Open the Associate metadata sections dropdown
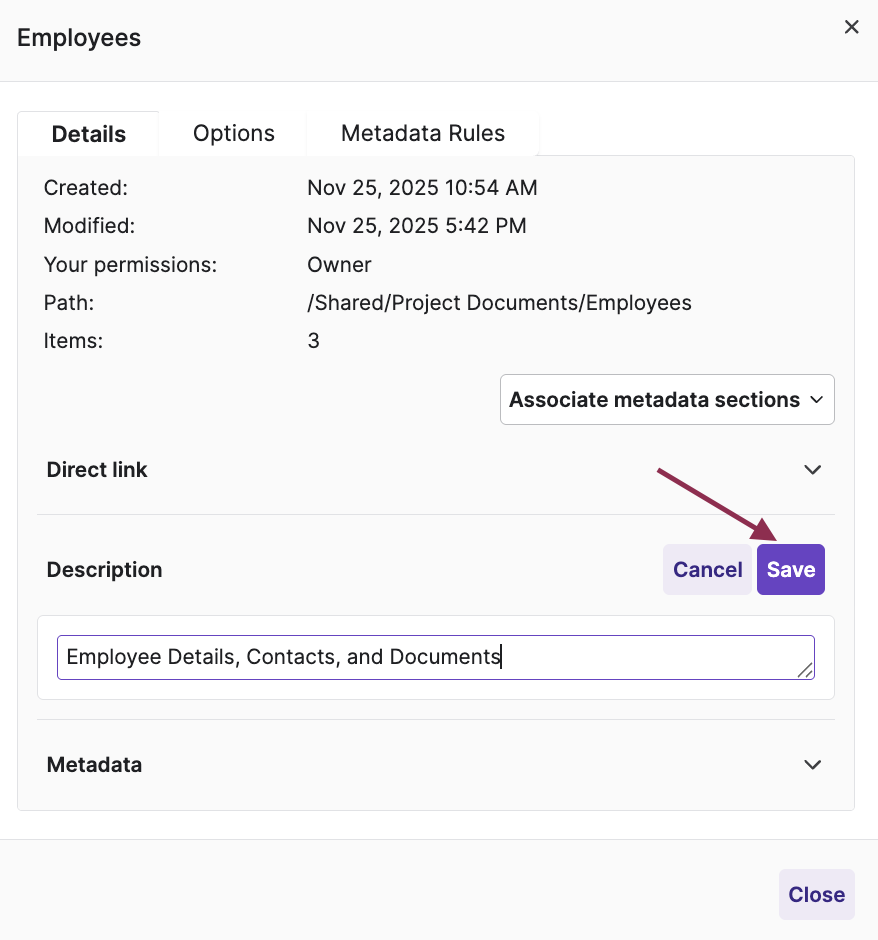The width and height of the screenshot is (878, 940). click(x=667, y=399)
